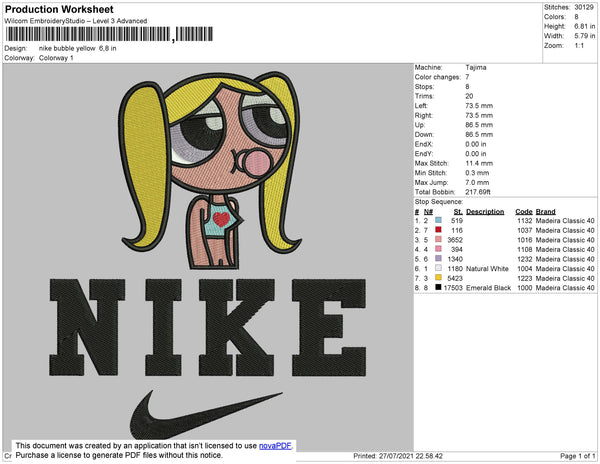Click the 'Brand' column header
Image resolution: width=600 pixels, height=464 pixels.
(x=545, y=212)
